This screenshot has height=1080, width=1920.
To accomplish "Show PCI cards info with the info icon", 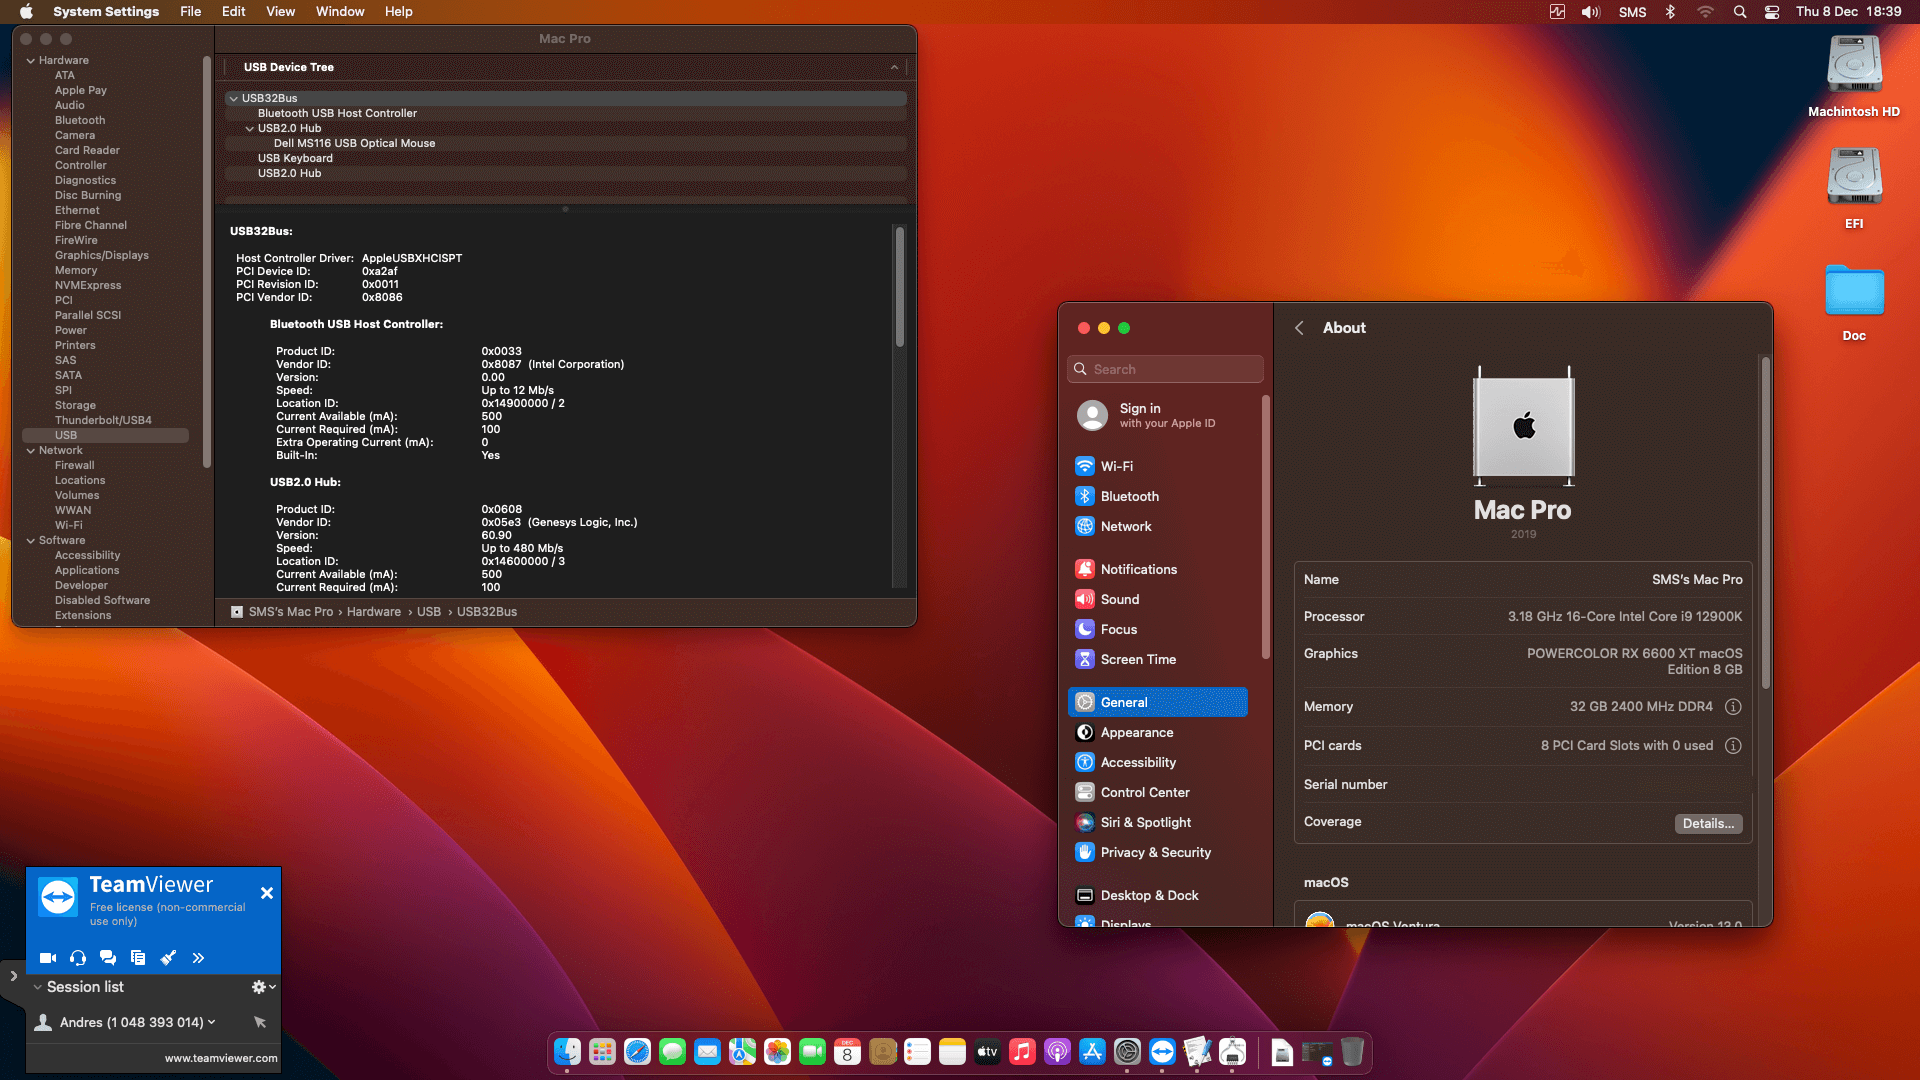I will tap(1733, 746).
